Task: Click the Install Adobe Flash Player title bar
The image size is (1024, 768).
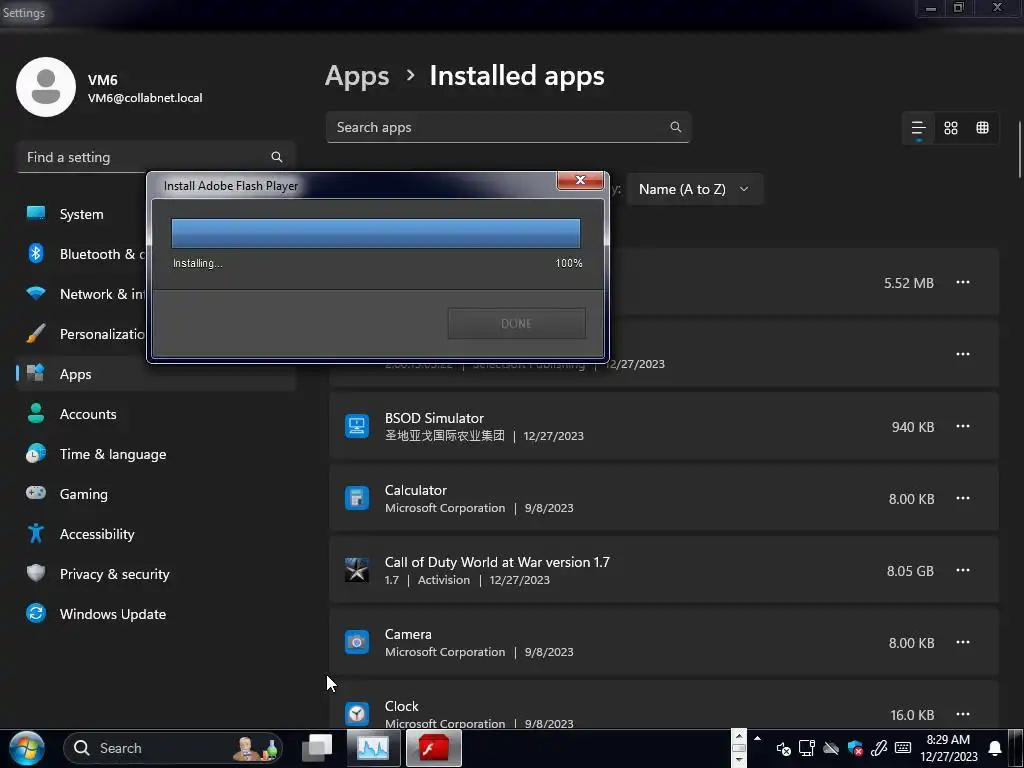Action: pyautogui.click(x=353, y=185)
